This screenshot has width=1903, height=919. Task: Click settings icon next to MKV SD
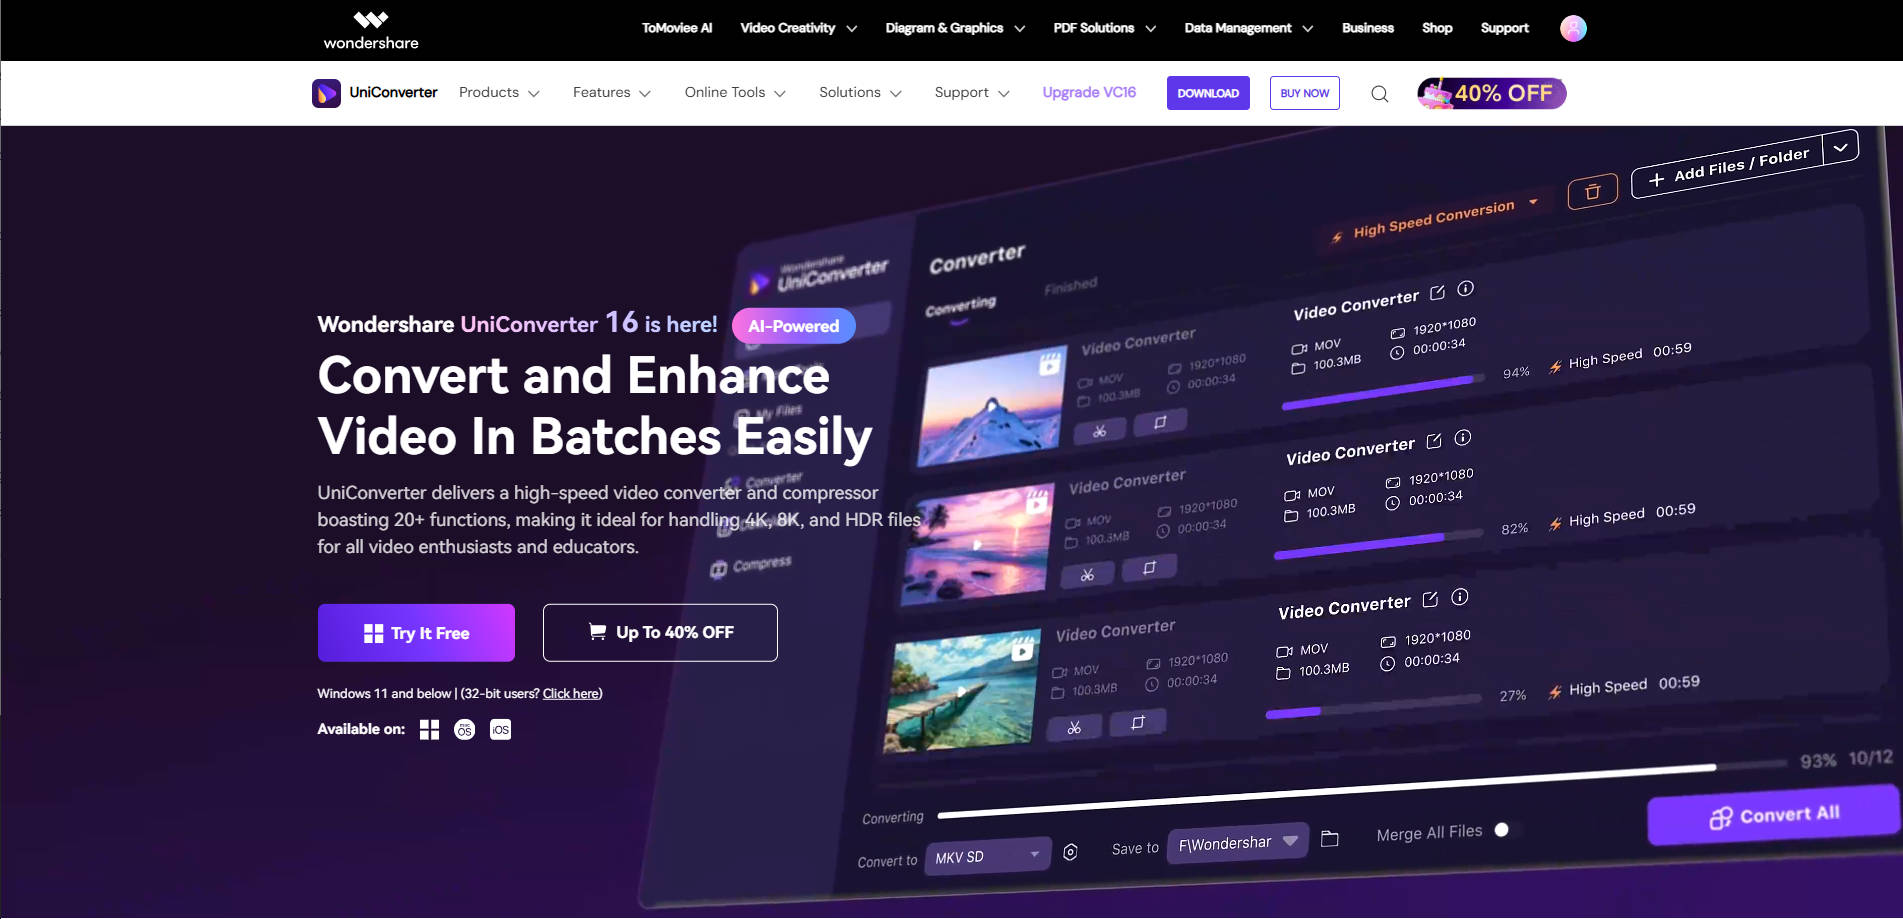click(x=1070, y=852)
